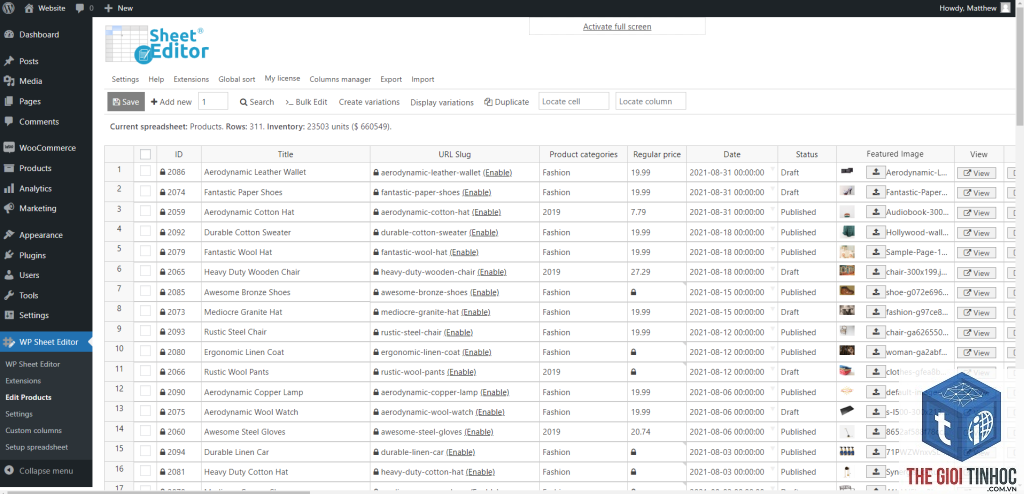Open Settings in the sheet editor toolbar
This screenshot has width=1024, height=494.
point(125,79)
